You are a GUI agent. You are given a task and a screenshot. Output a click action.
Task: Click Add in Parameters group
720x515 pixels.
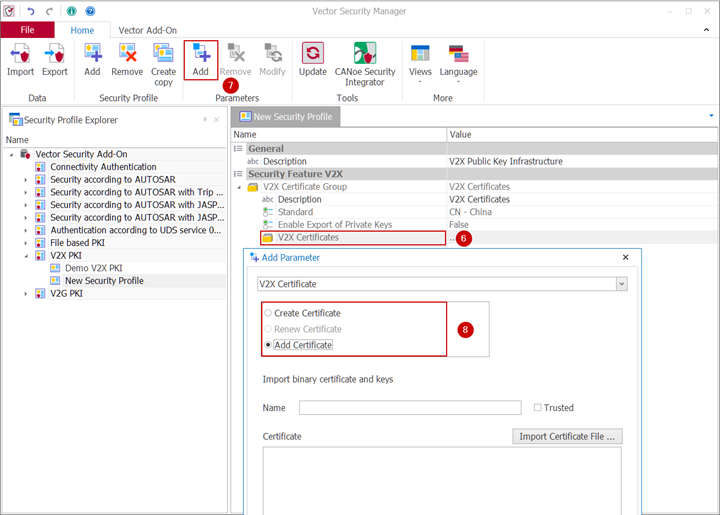[x=201, y=60]
